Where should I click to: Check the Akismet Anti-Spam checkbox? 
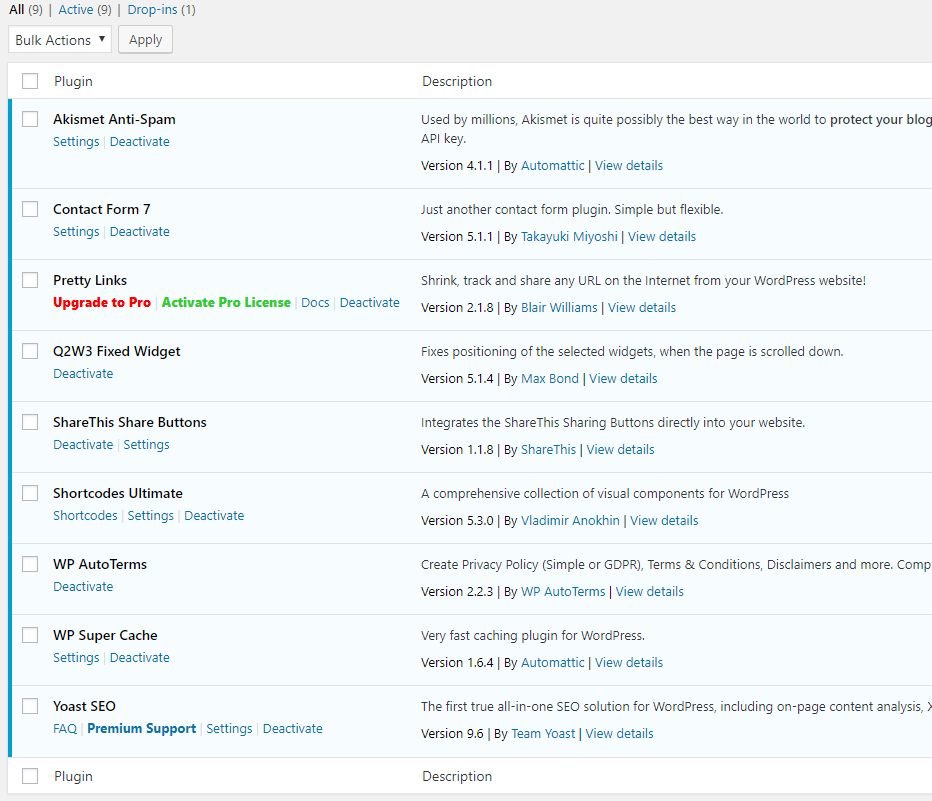pos(30,119)
